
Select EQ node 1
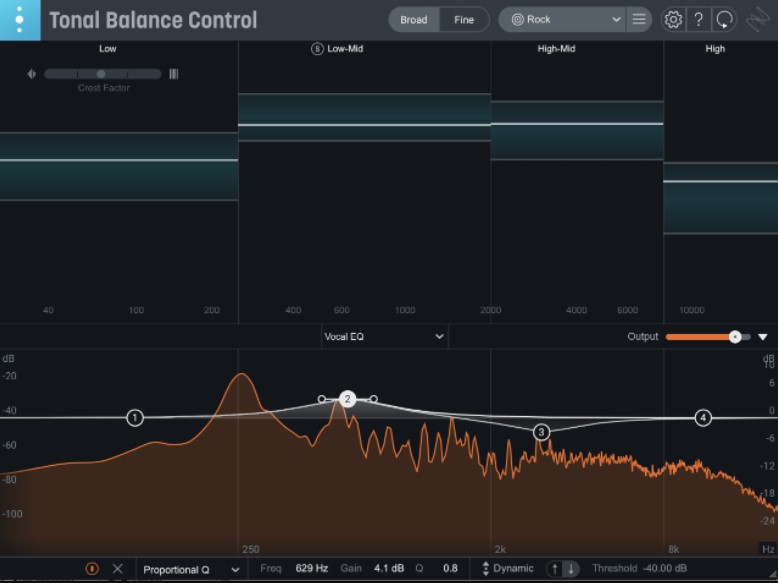click(135, 418)
